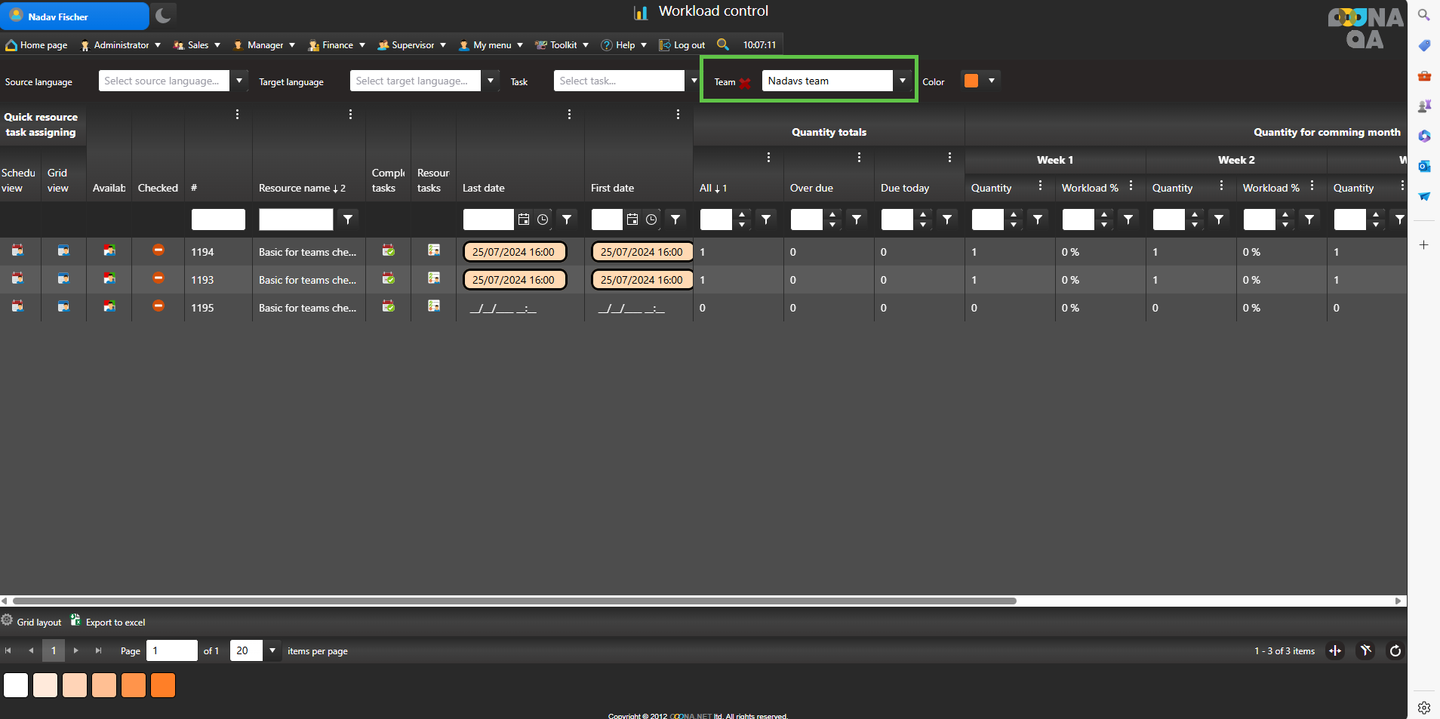Open schedule view for resource 1194
This screenshot has height=719, width=1440.
point(17,250)
